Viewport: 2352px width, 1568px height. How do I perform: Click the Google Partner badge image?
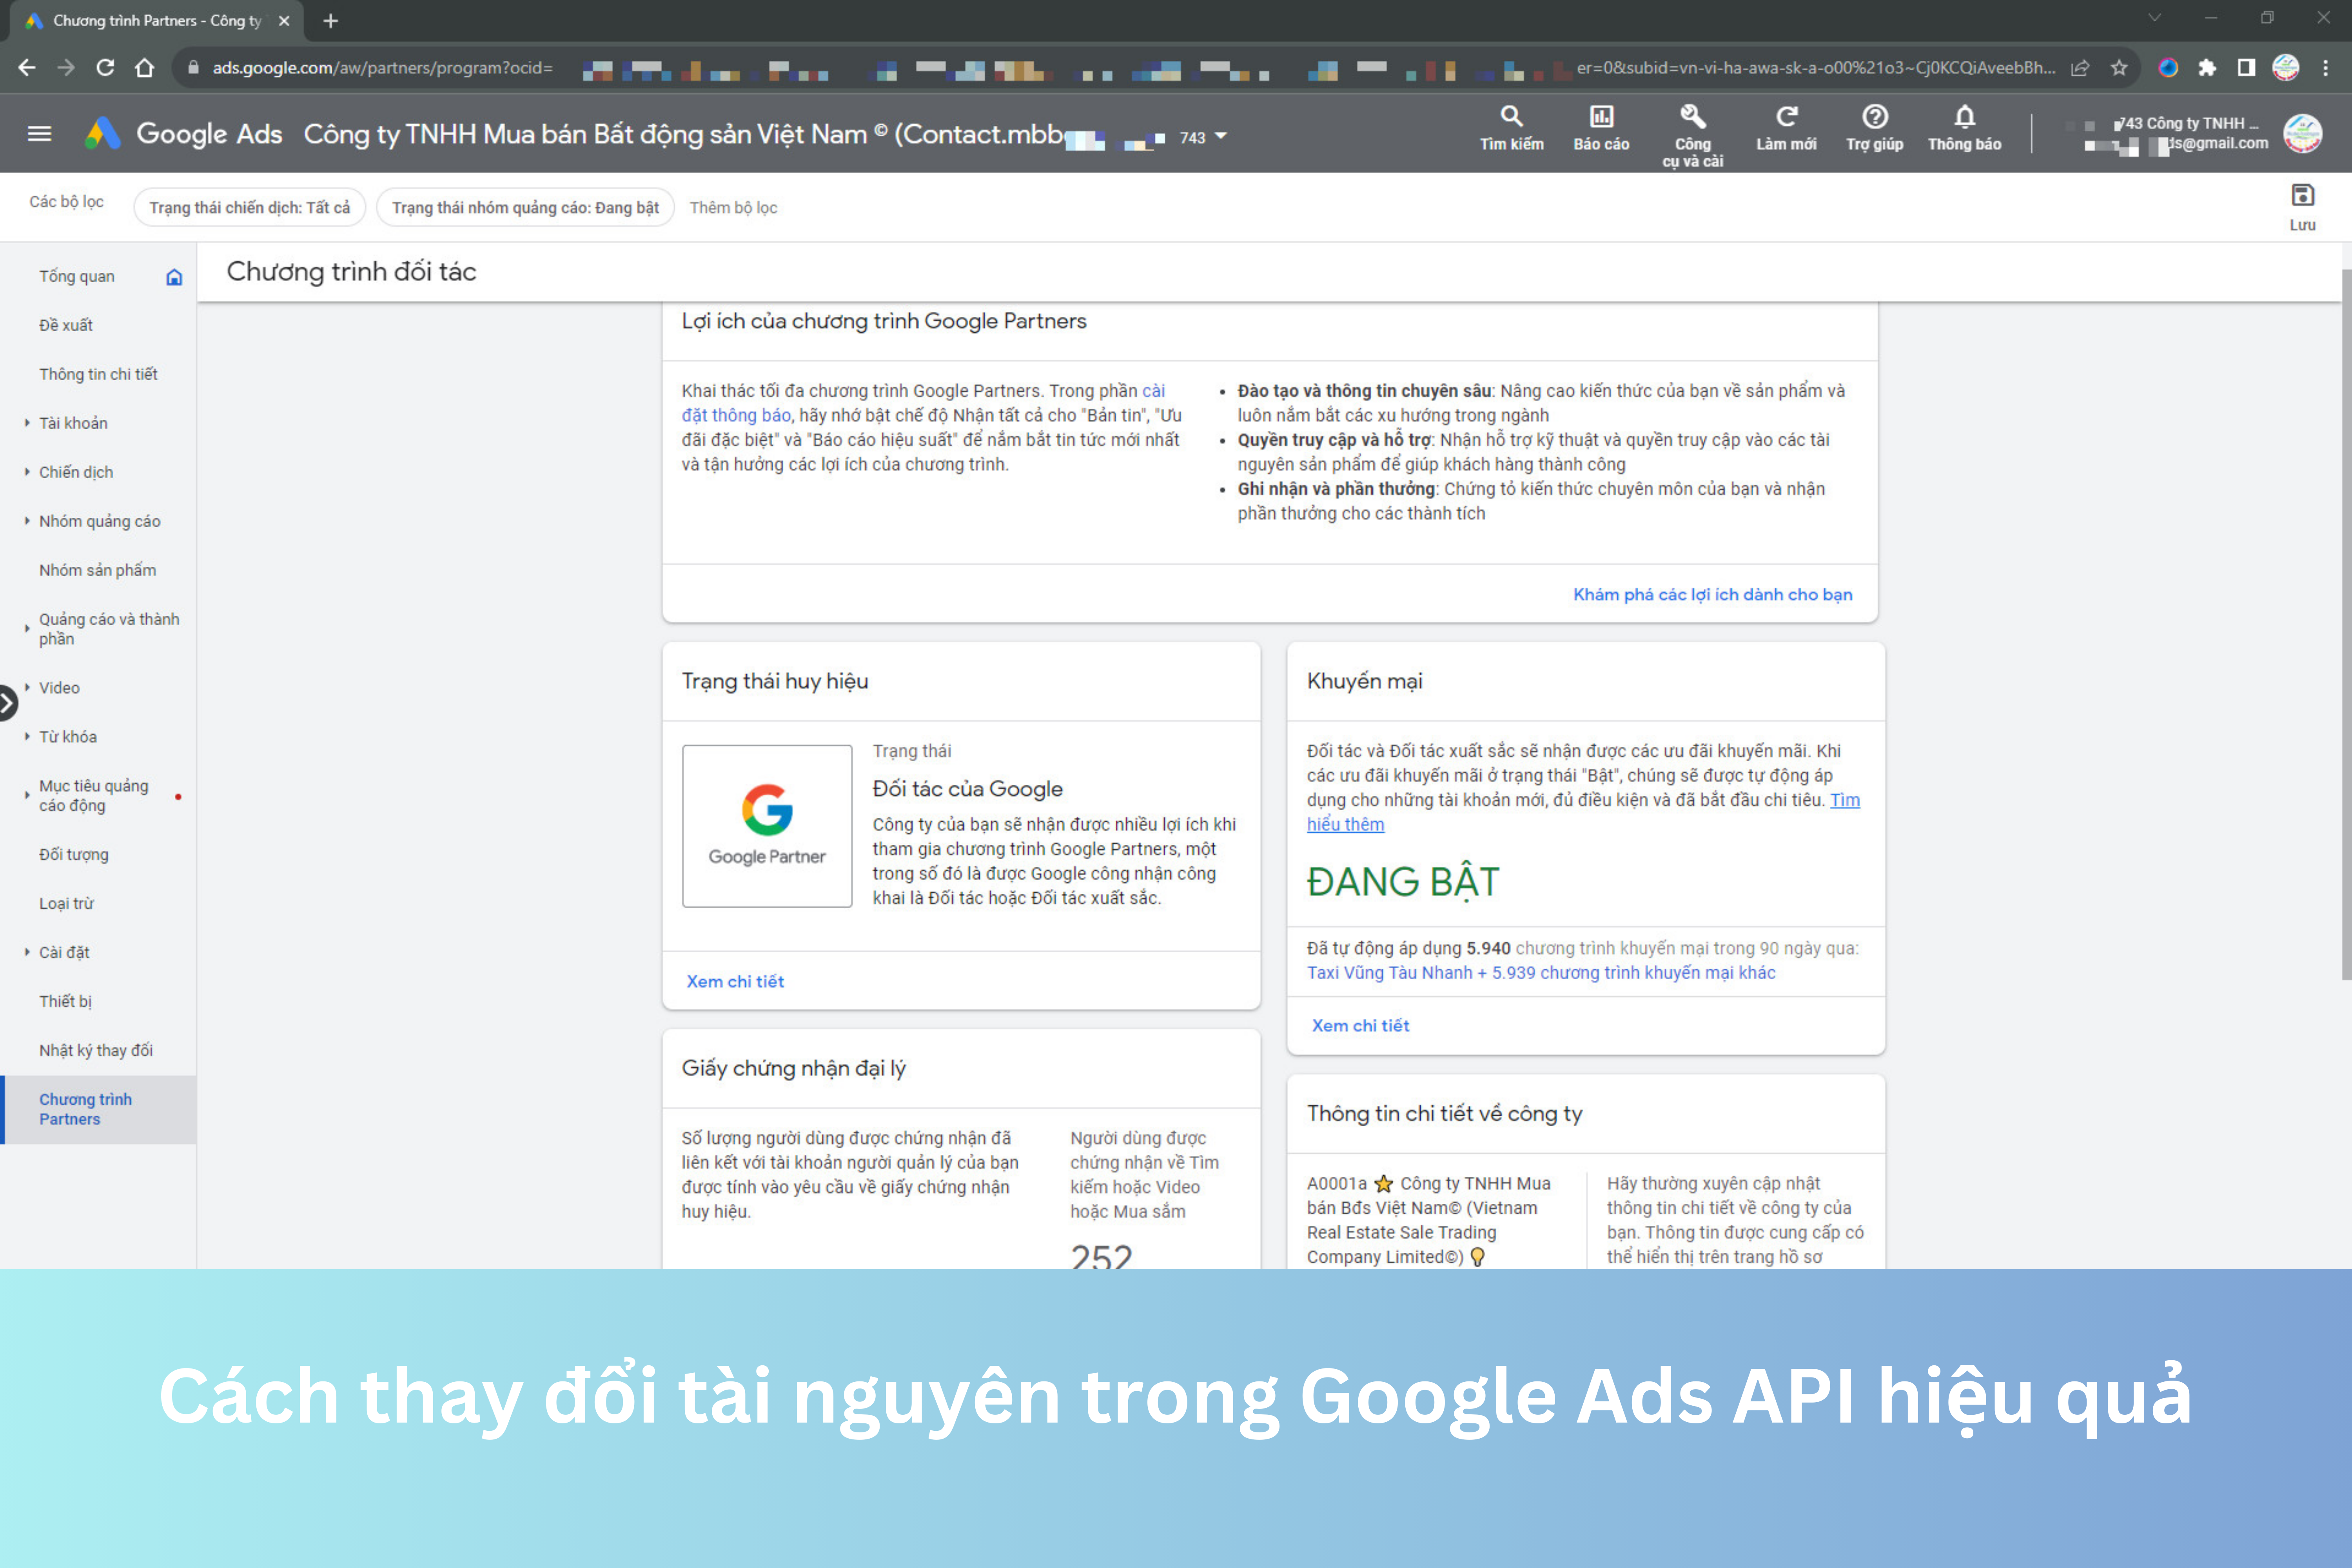[767, 826]
